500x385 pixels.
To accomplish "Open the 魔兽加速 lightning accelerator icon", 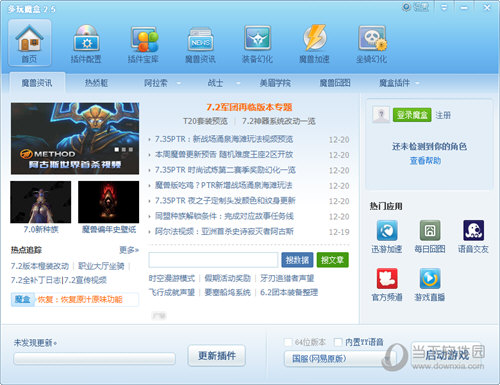I will [314, 43].
